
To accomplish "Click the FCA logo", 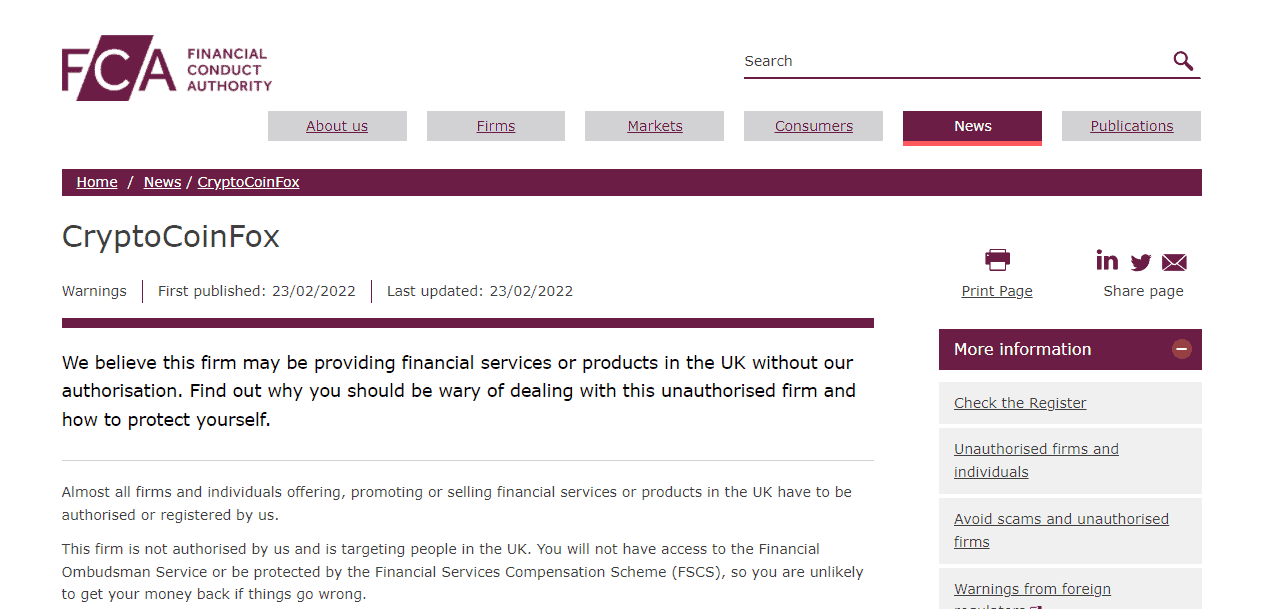I will [x=166, y=68].
